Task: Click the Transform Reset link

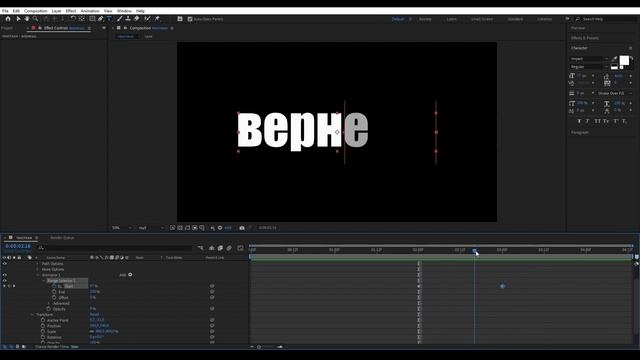Action: coord(94,315)
